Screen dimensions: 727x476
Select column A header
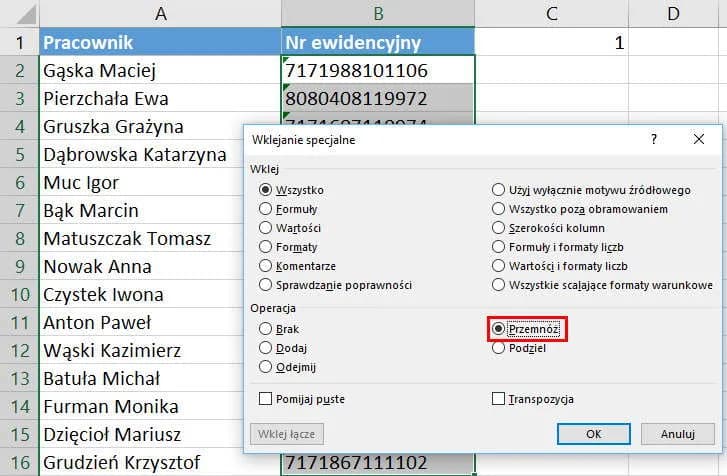160,13
